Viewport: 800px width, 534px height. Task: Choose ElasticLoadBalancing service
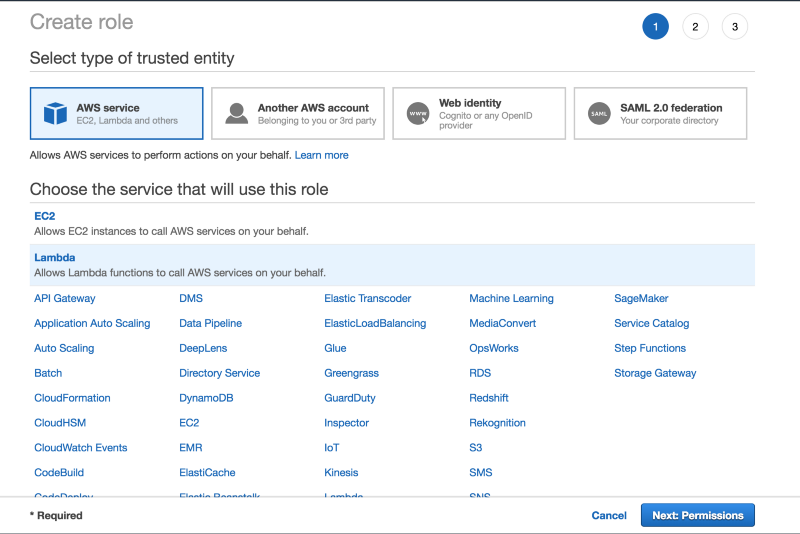(x=375, y=323)
